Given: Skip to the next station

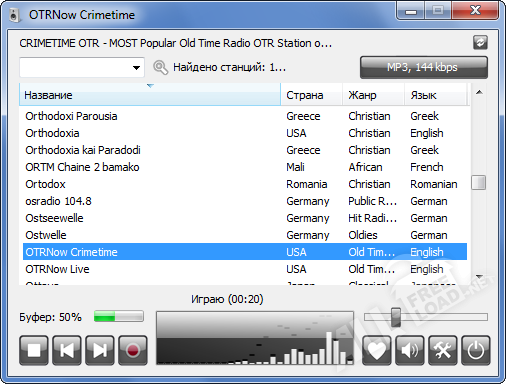Looking at the screenshot, I should (100, 350).
